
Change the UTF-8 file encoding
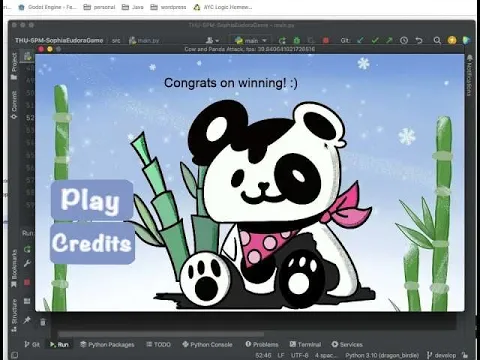(x=300, y=355)
